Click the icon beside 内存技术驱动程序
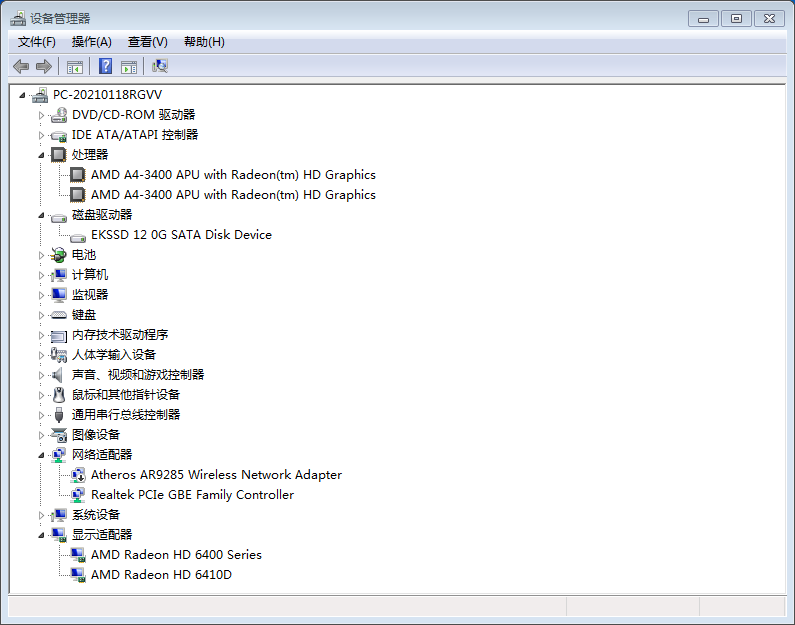 [59, 336]
